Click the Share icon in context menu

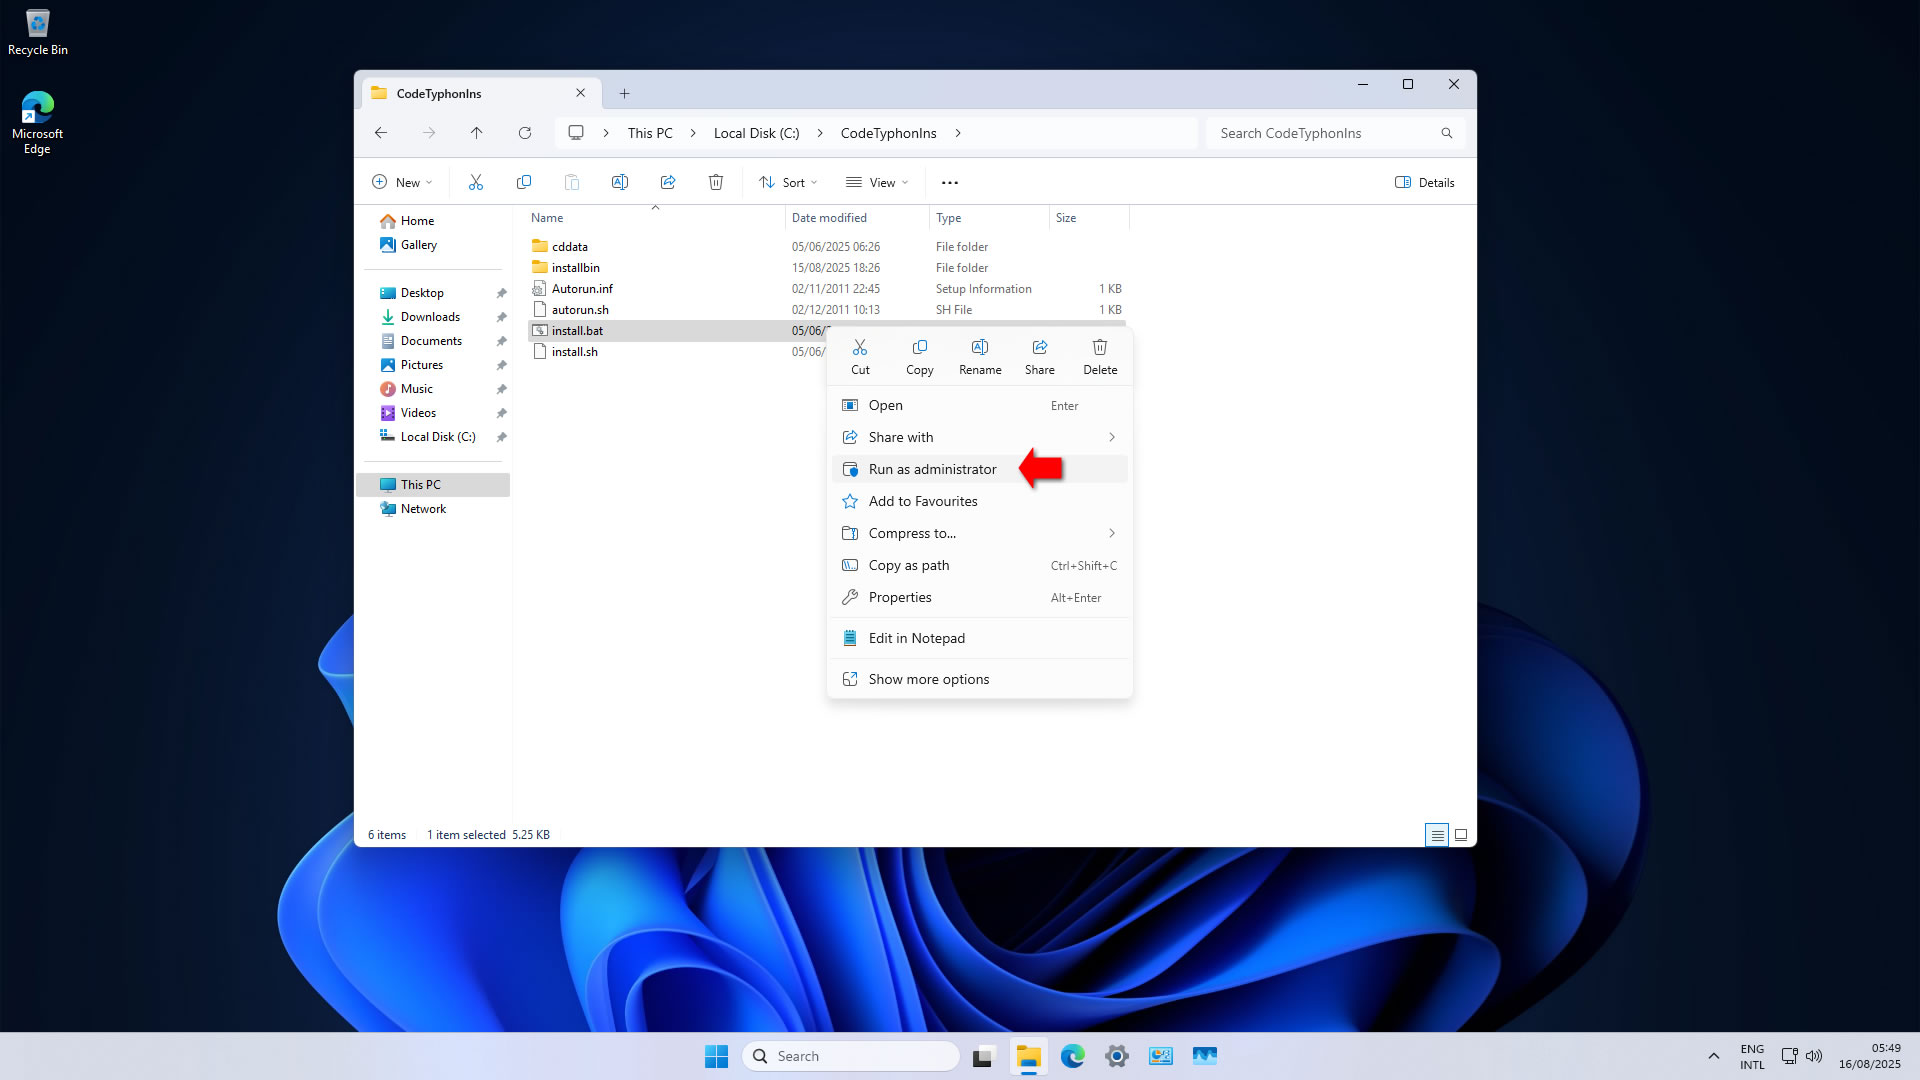(x=1040, y=356)
